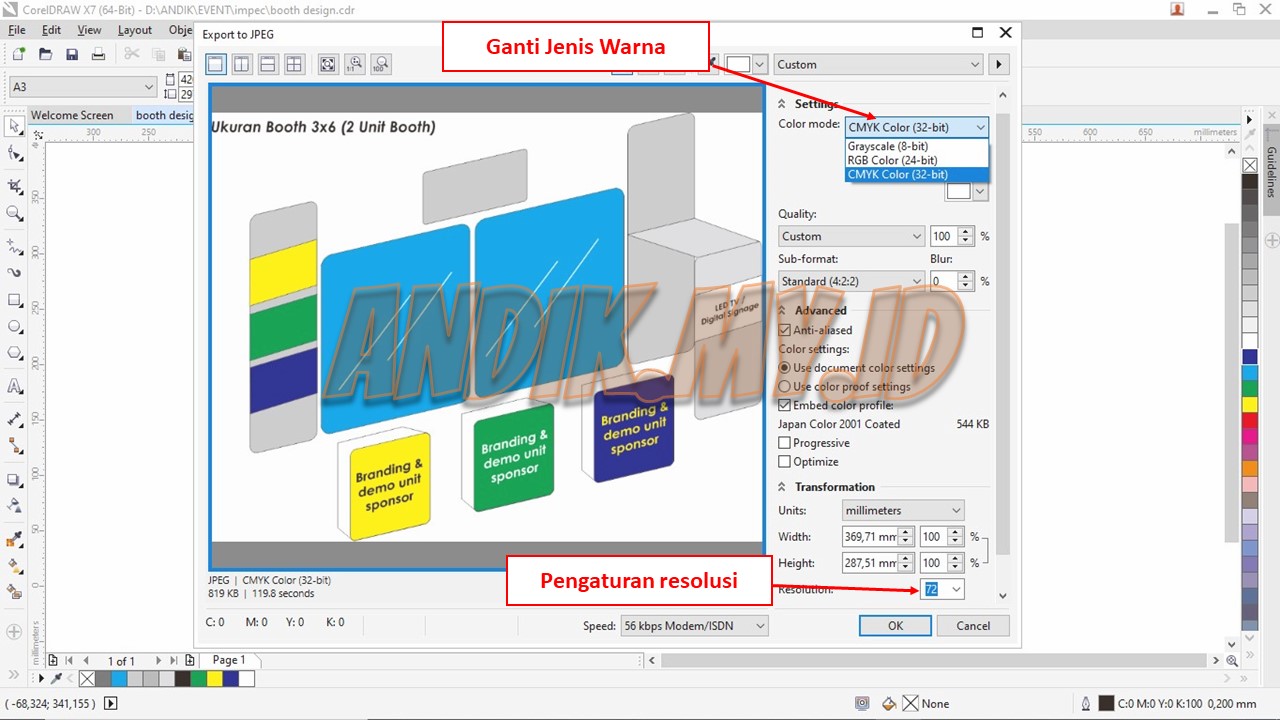Screen dimensions: 1280x720
Task: Select Use document color settings option
Action: click(785, 368)
